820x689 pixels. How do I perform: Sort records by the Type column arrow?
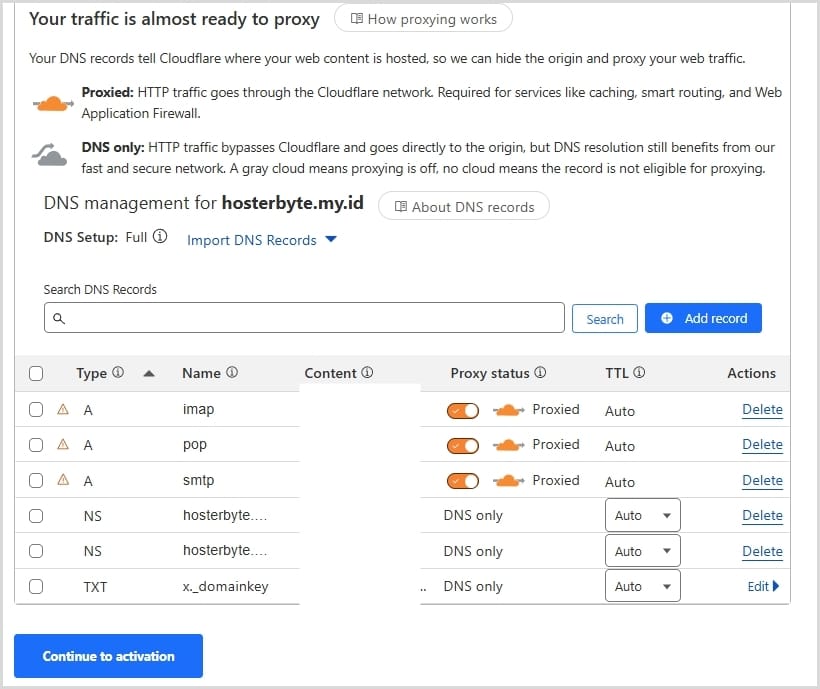click(149, 373)
